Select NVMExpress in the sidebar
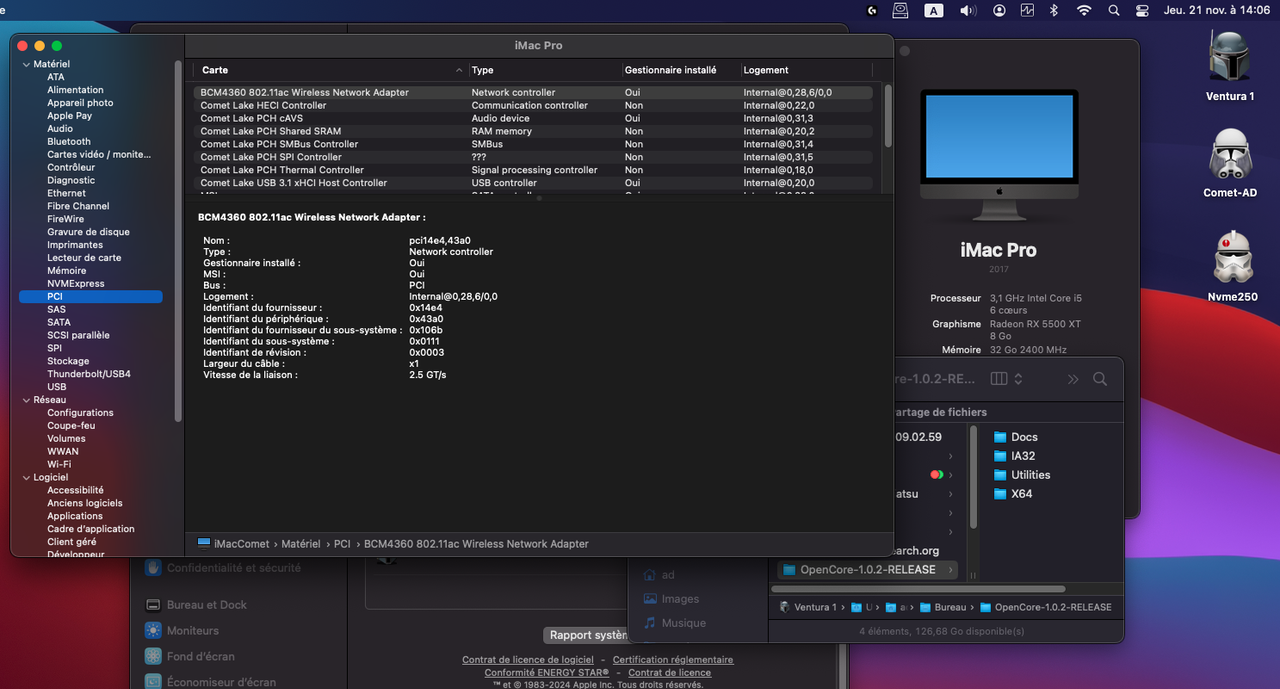Image resolution: width=1280 pixels, height=689 pixels. pos(75,284)
